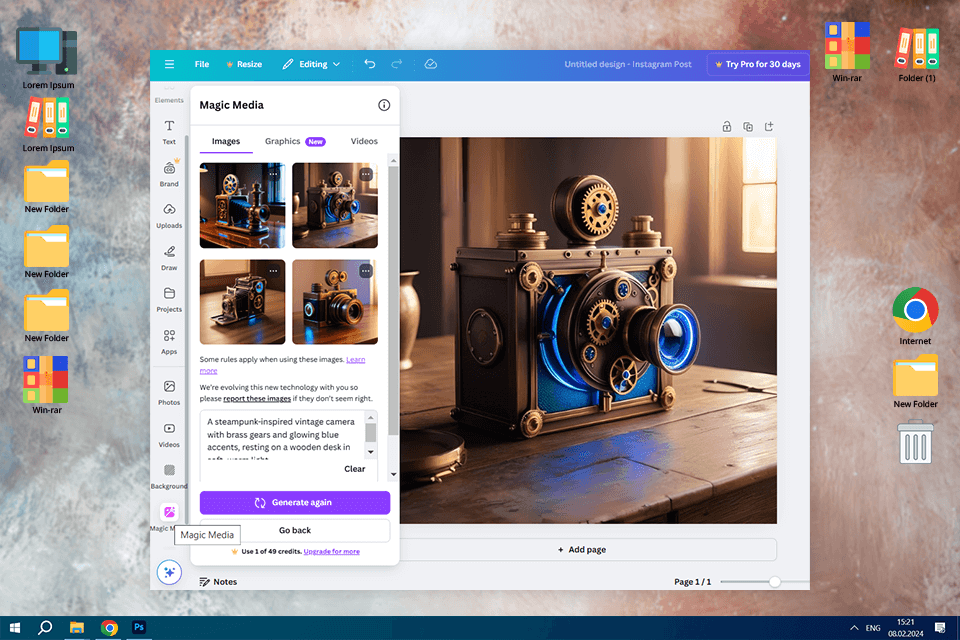Image resolution: width=960 pixels, height=640 pixels.
Task: Open Upgrade for more link
Action: tap(331, 552)
